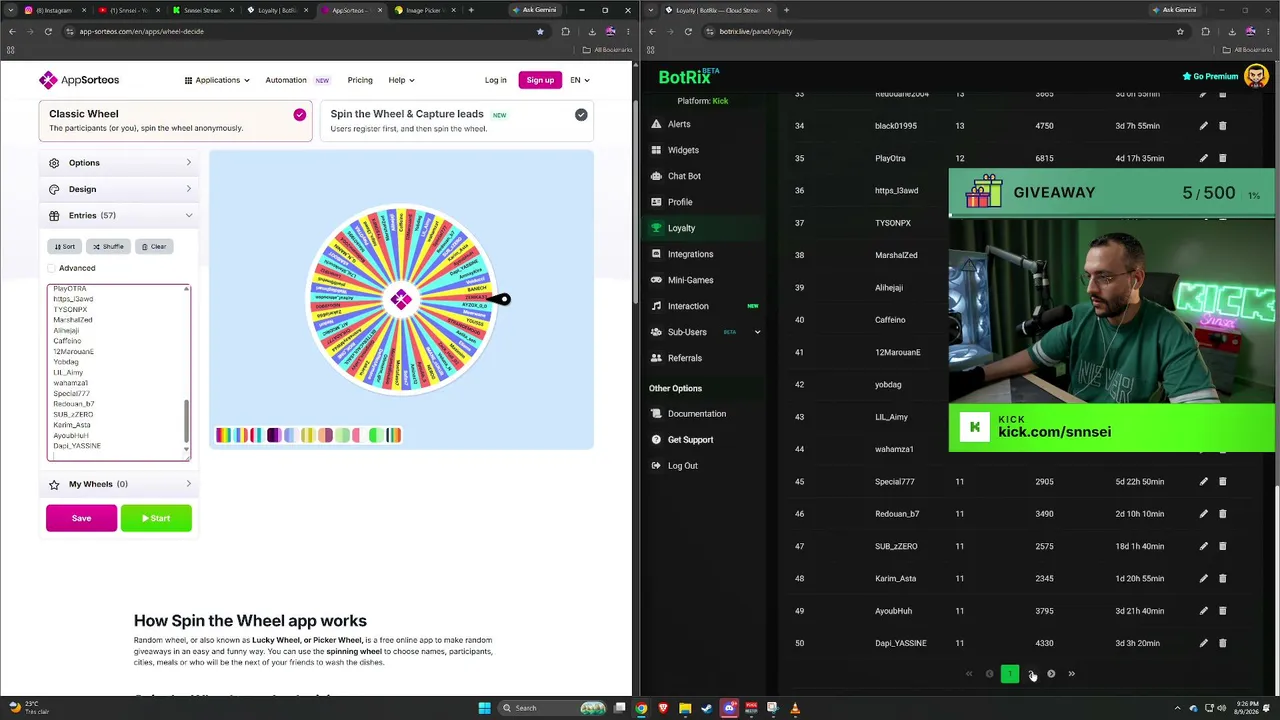Click the Design palette icon
1280x720 pixels.
point(54,189)
